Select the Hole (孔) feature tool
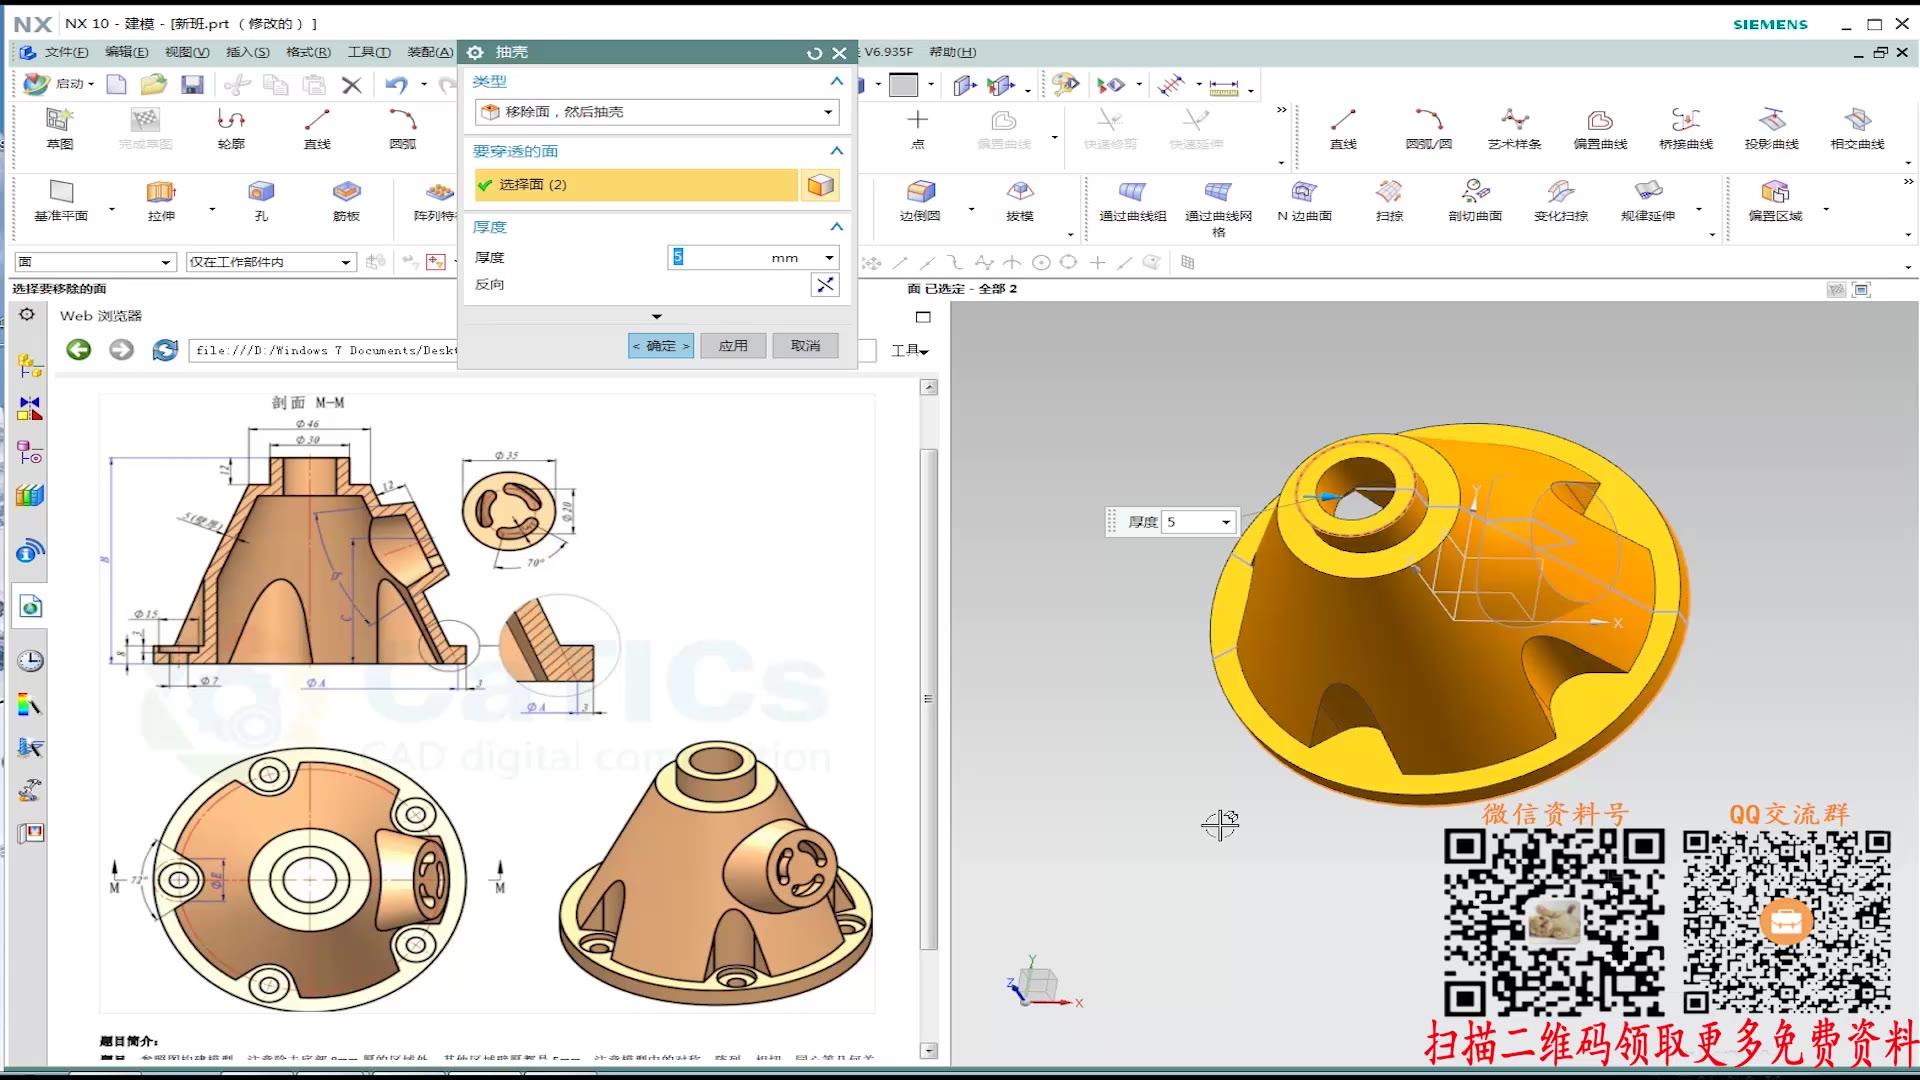This screenshot has width=1920, height=1080. (261, 192)
